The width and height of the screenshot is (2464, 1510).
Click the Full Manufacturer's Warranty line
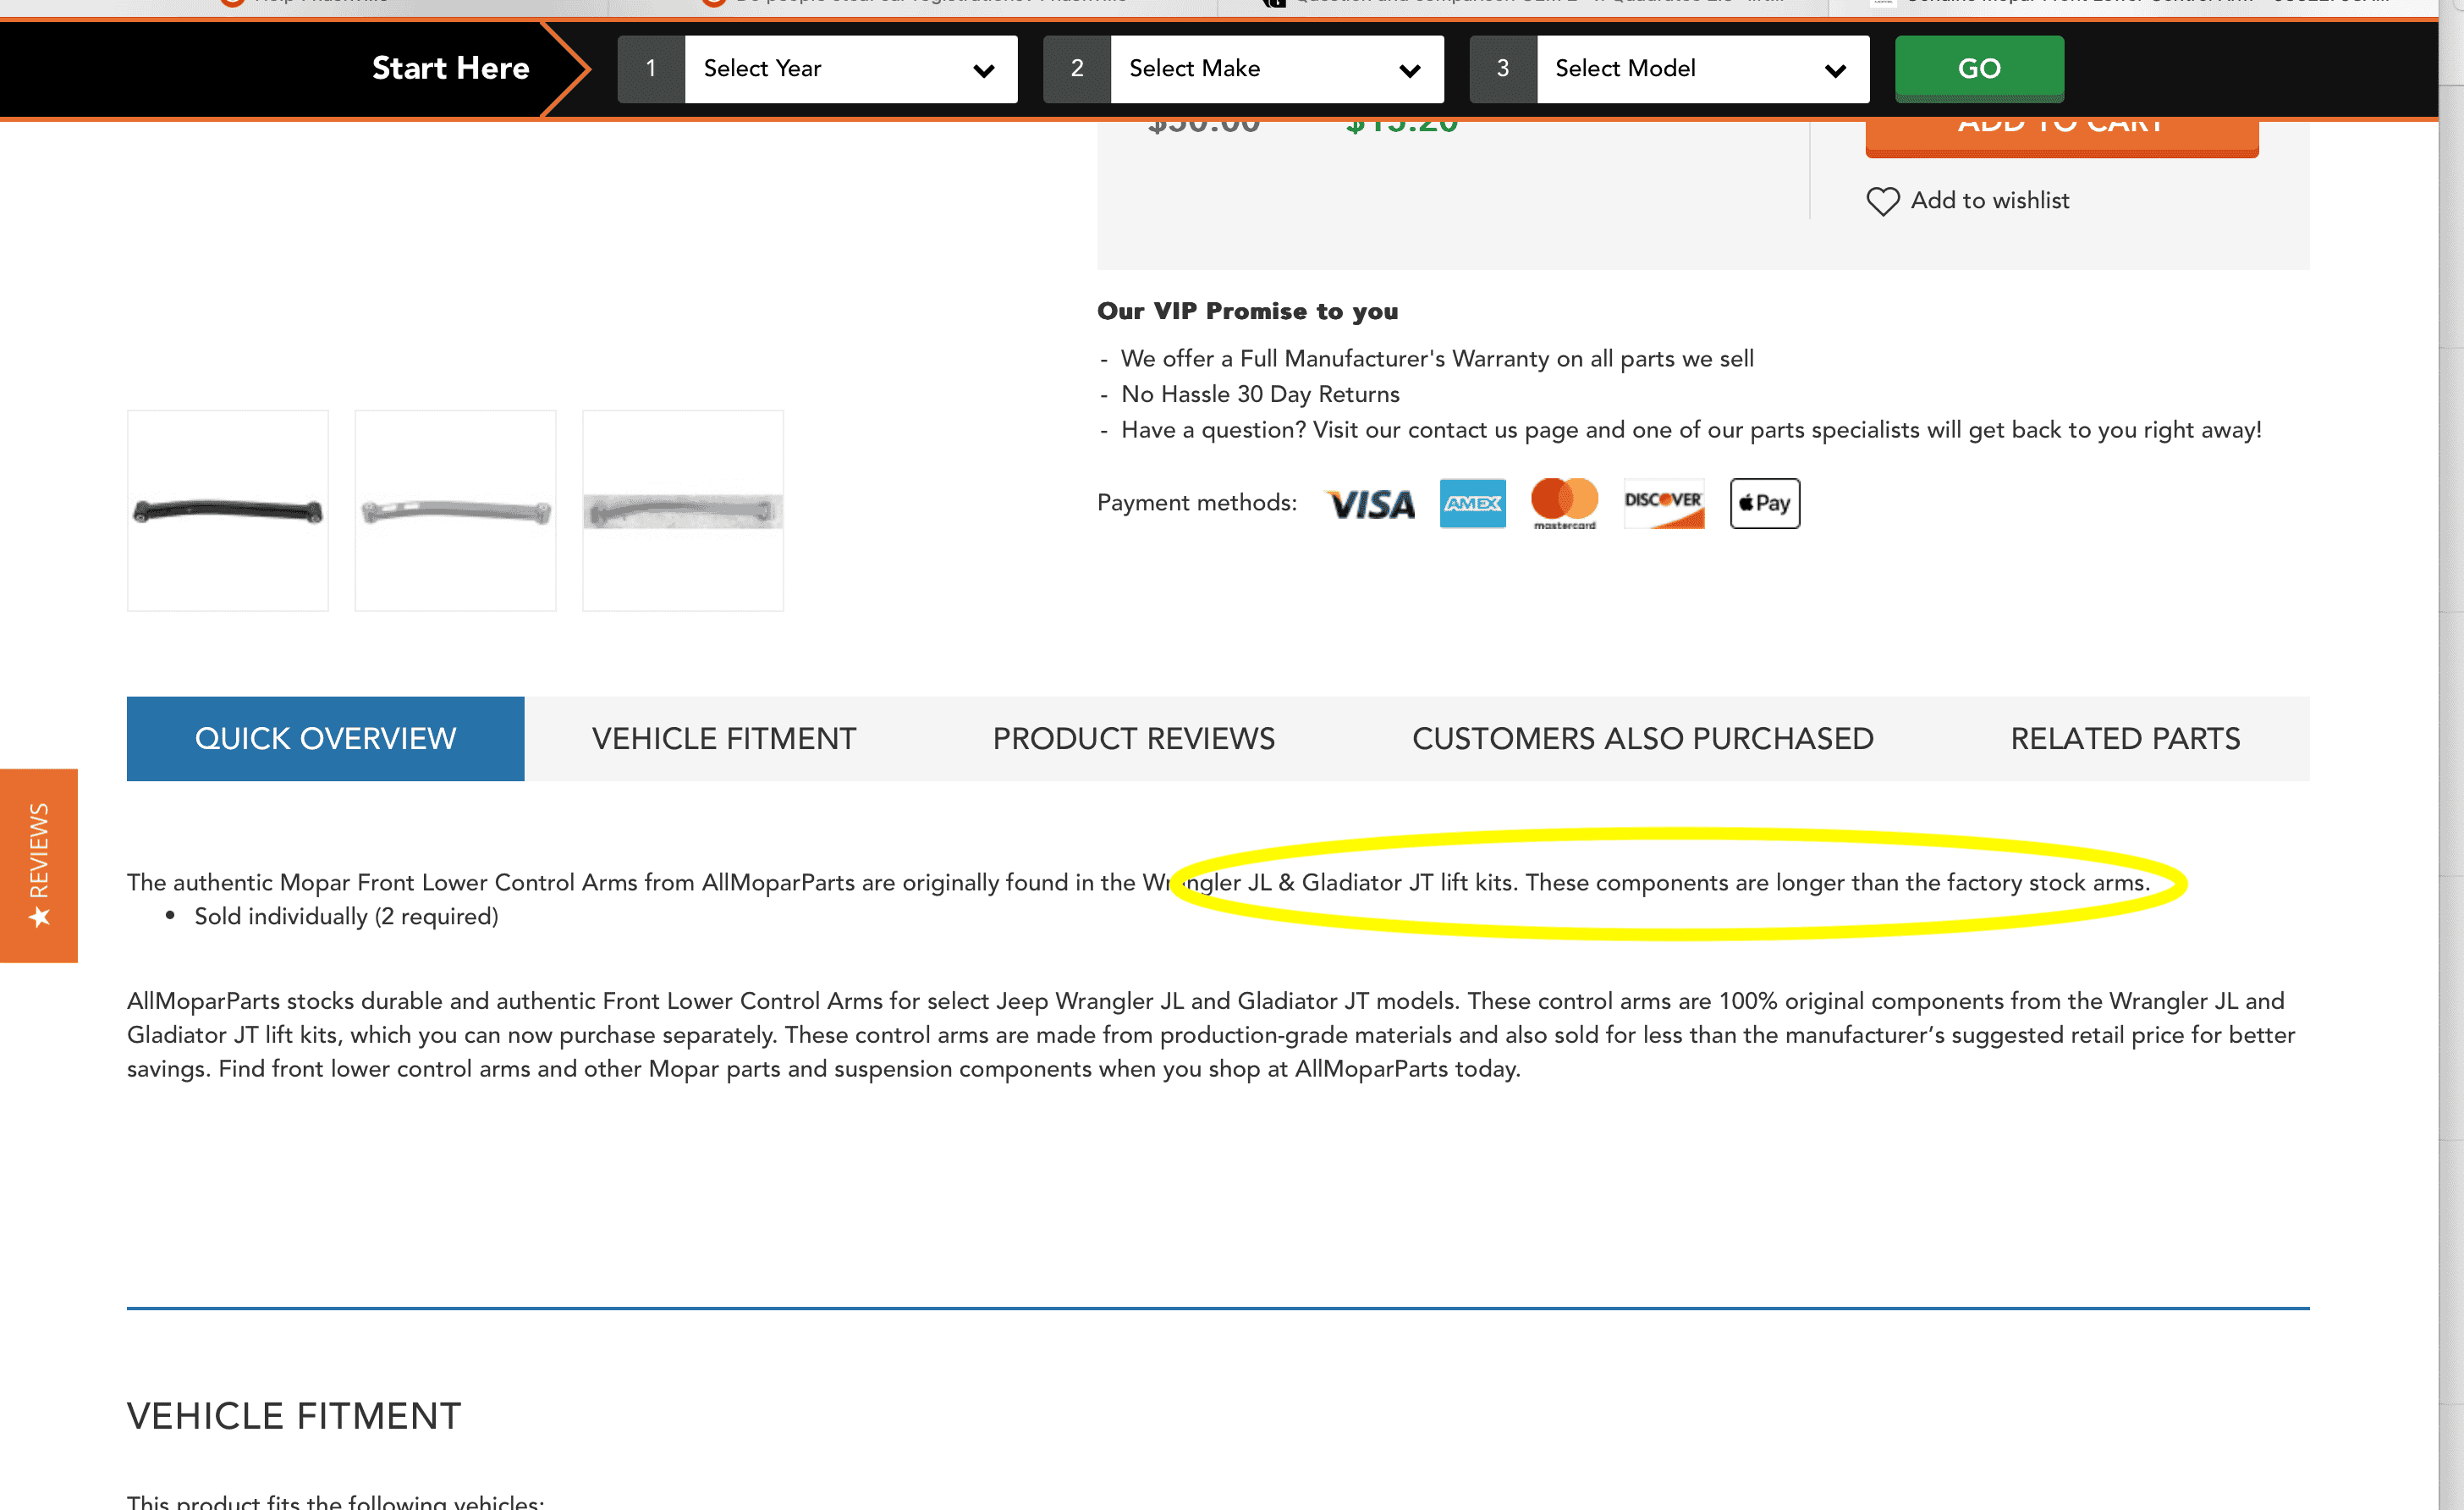[1437, 358]
